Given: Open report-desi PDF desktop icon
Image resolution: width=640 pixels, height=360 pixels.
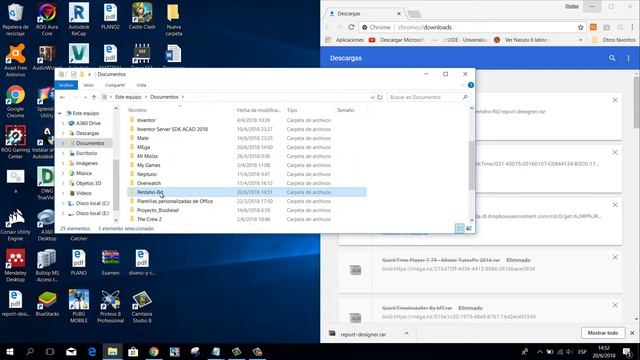Looking at the screenshot, I should click(16, 303).
